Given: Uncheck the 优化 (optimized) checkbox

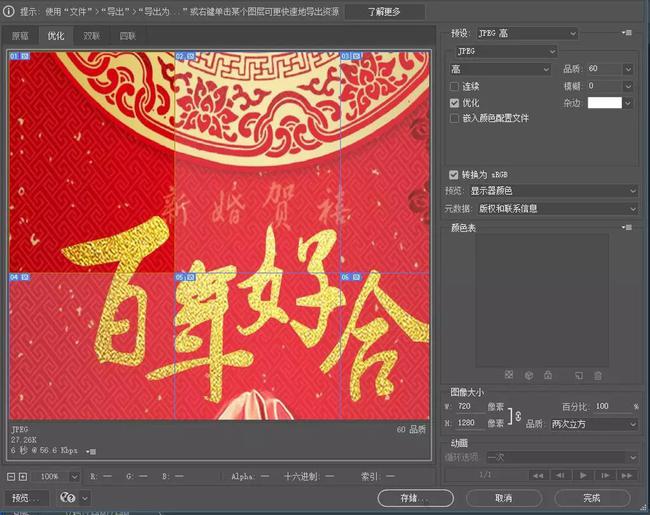Looking at the screenshot, I should click(454, 103).
